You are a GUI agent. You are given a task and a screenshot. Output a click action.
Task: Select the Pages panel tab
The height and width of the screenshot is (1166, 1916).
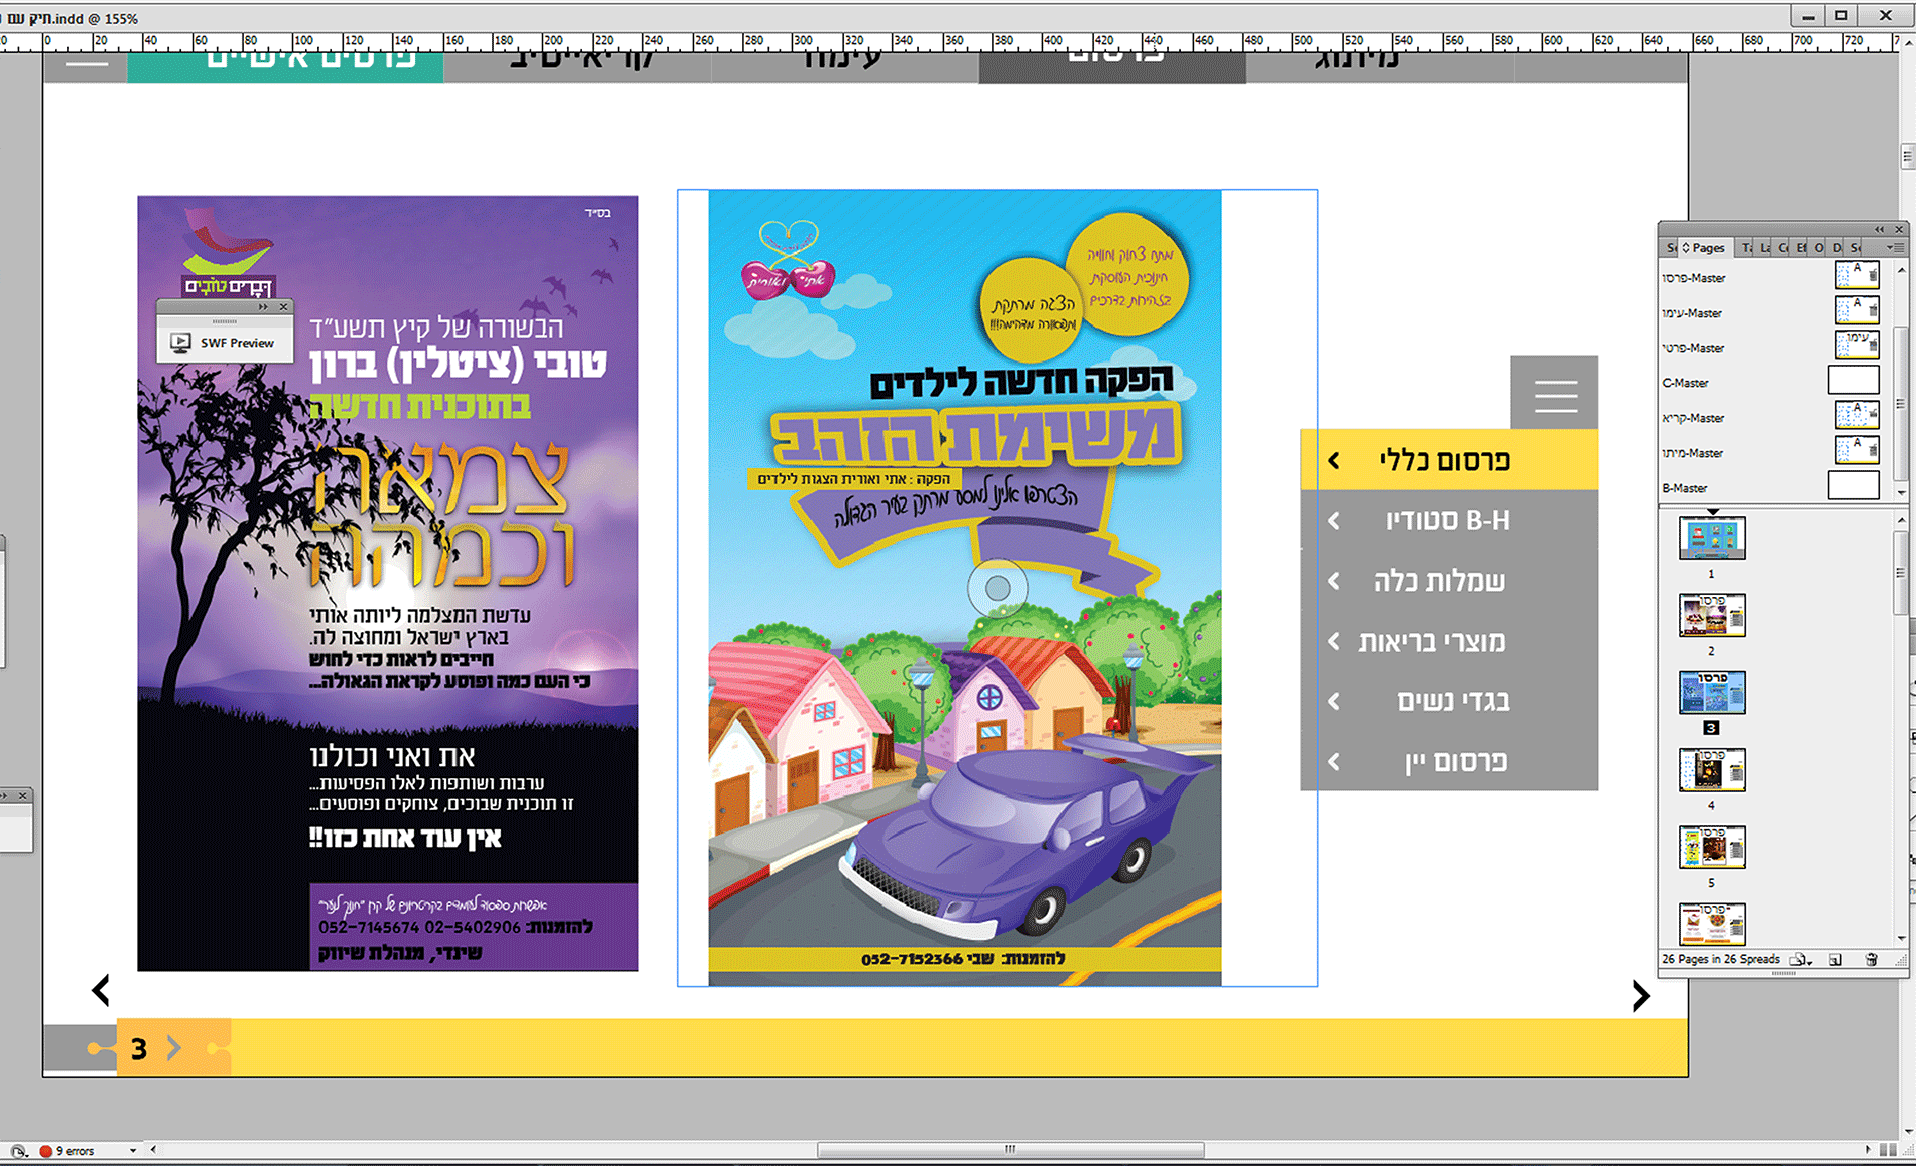click(x=1705, y=247)
